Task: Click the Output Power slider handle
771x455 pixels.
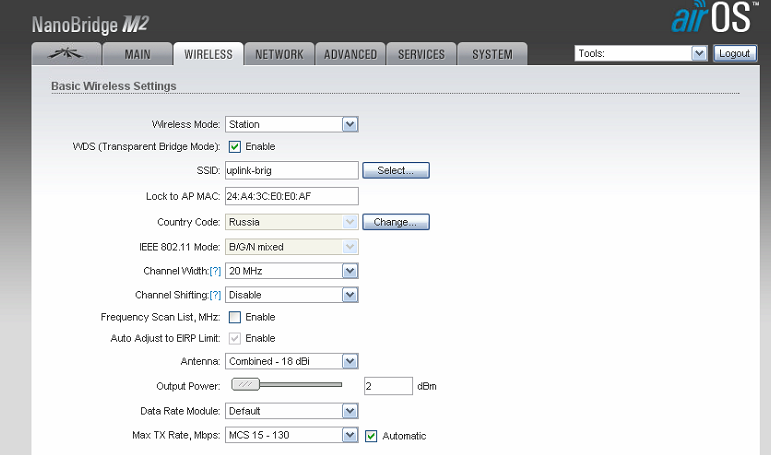Action: pyautogui.click(x=246, y=384)
